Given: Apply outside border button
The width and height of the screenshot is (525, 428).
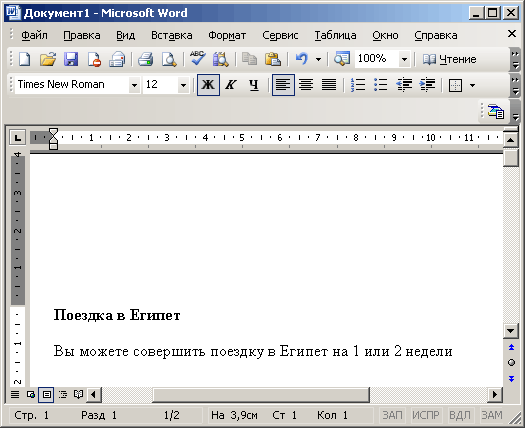Looking at the screenshot, I should coord(455,85).
